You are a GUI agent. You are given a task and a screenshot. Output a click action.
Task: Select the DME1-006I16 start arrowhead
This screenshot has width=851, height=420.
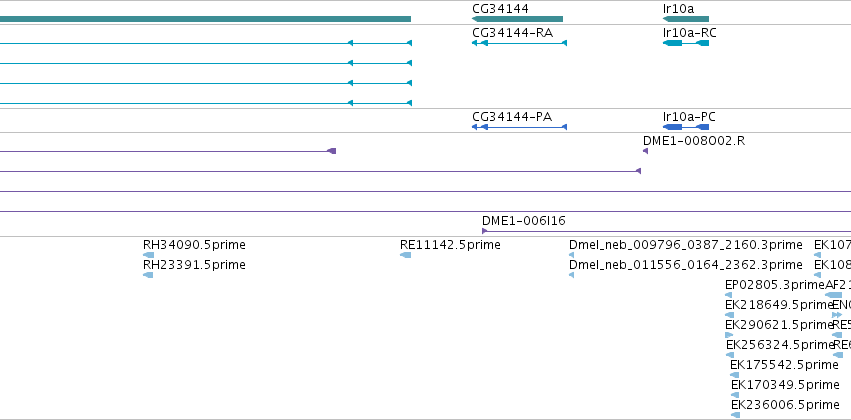click(x=485, y=231)
